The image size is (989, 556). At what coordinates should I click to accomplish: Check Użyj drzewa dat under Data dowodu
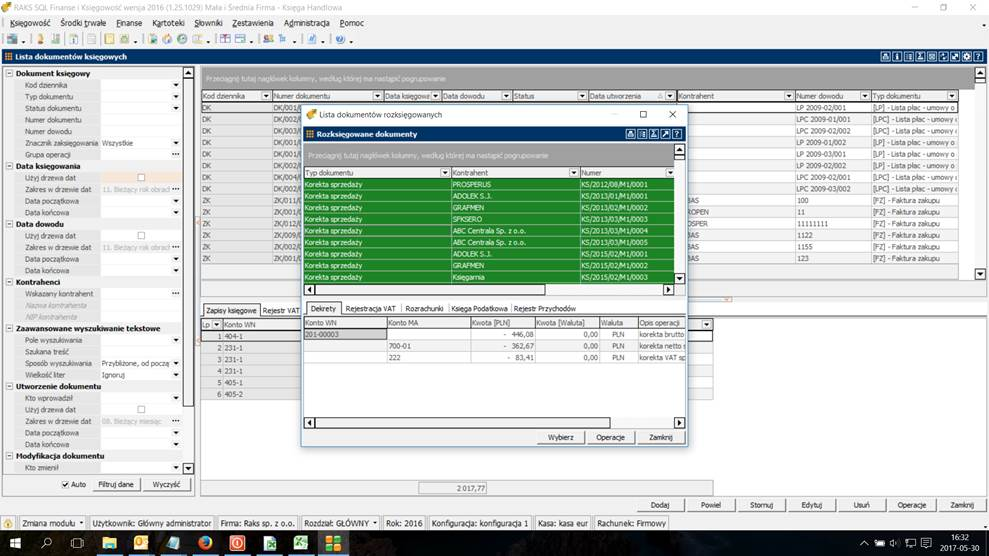click(x=141, y=236)
